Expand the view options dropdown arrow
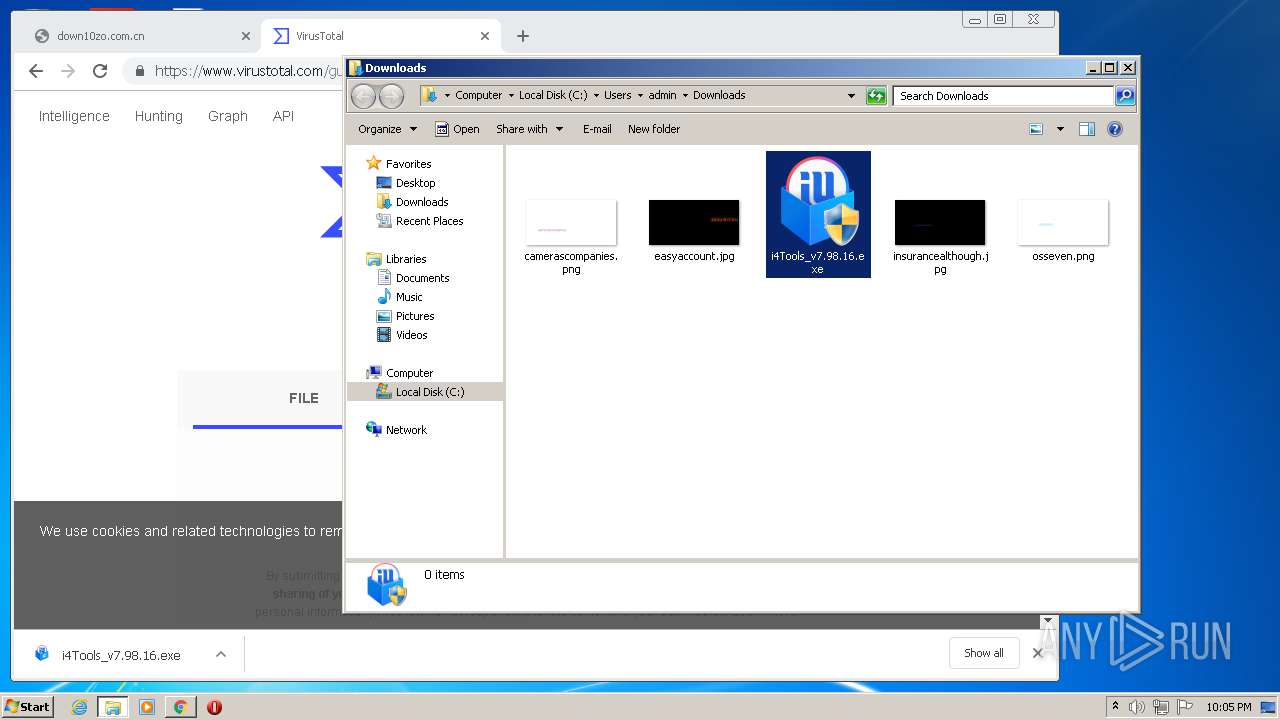The image size is (1280, 720). coord(1060,129)
